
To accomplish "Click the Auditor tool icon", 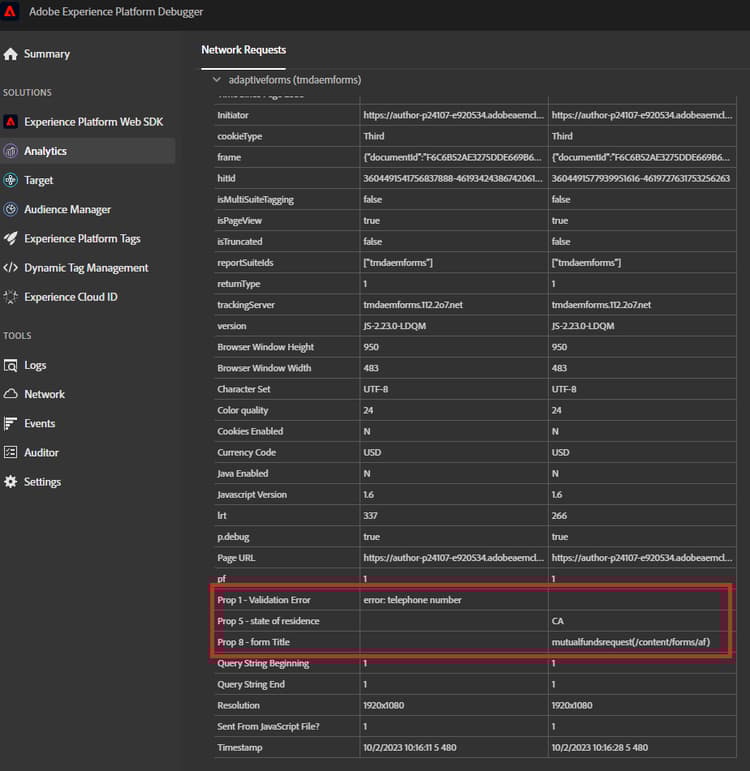I will tap(11, 453).
